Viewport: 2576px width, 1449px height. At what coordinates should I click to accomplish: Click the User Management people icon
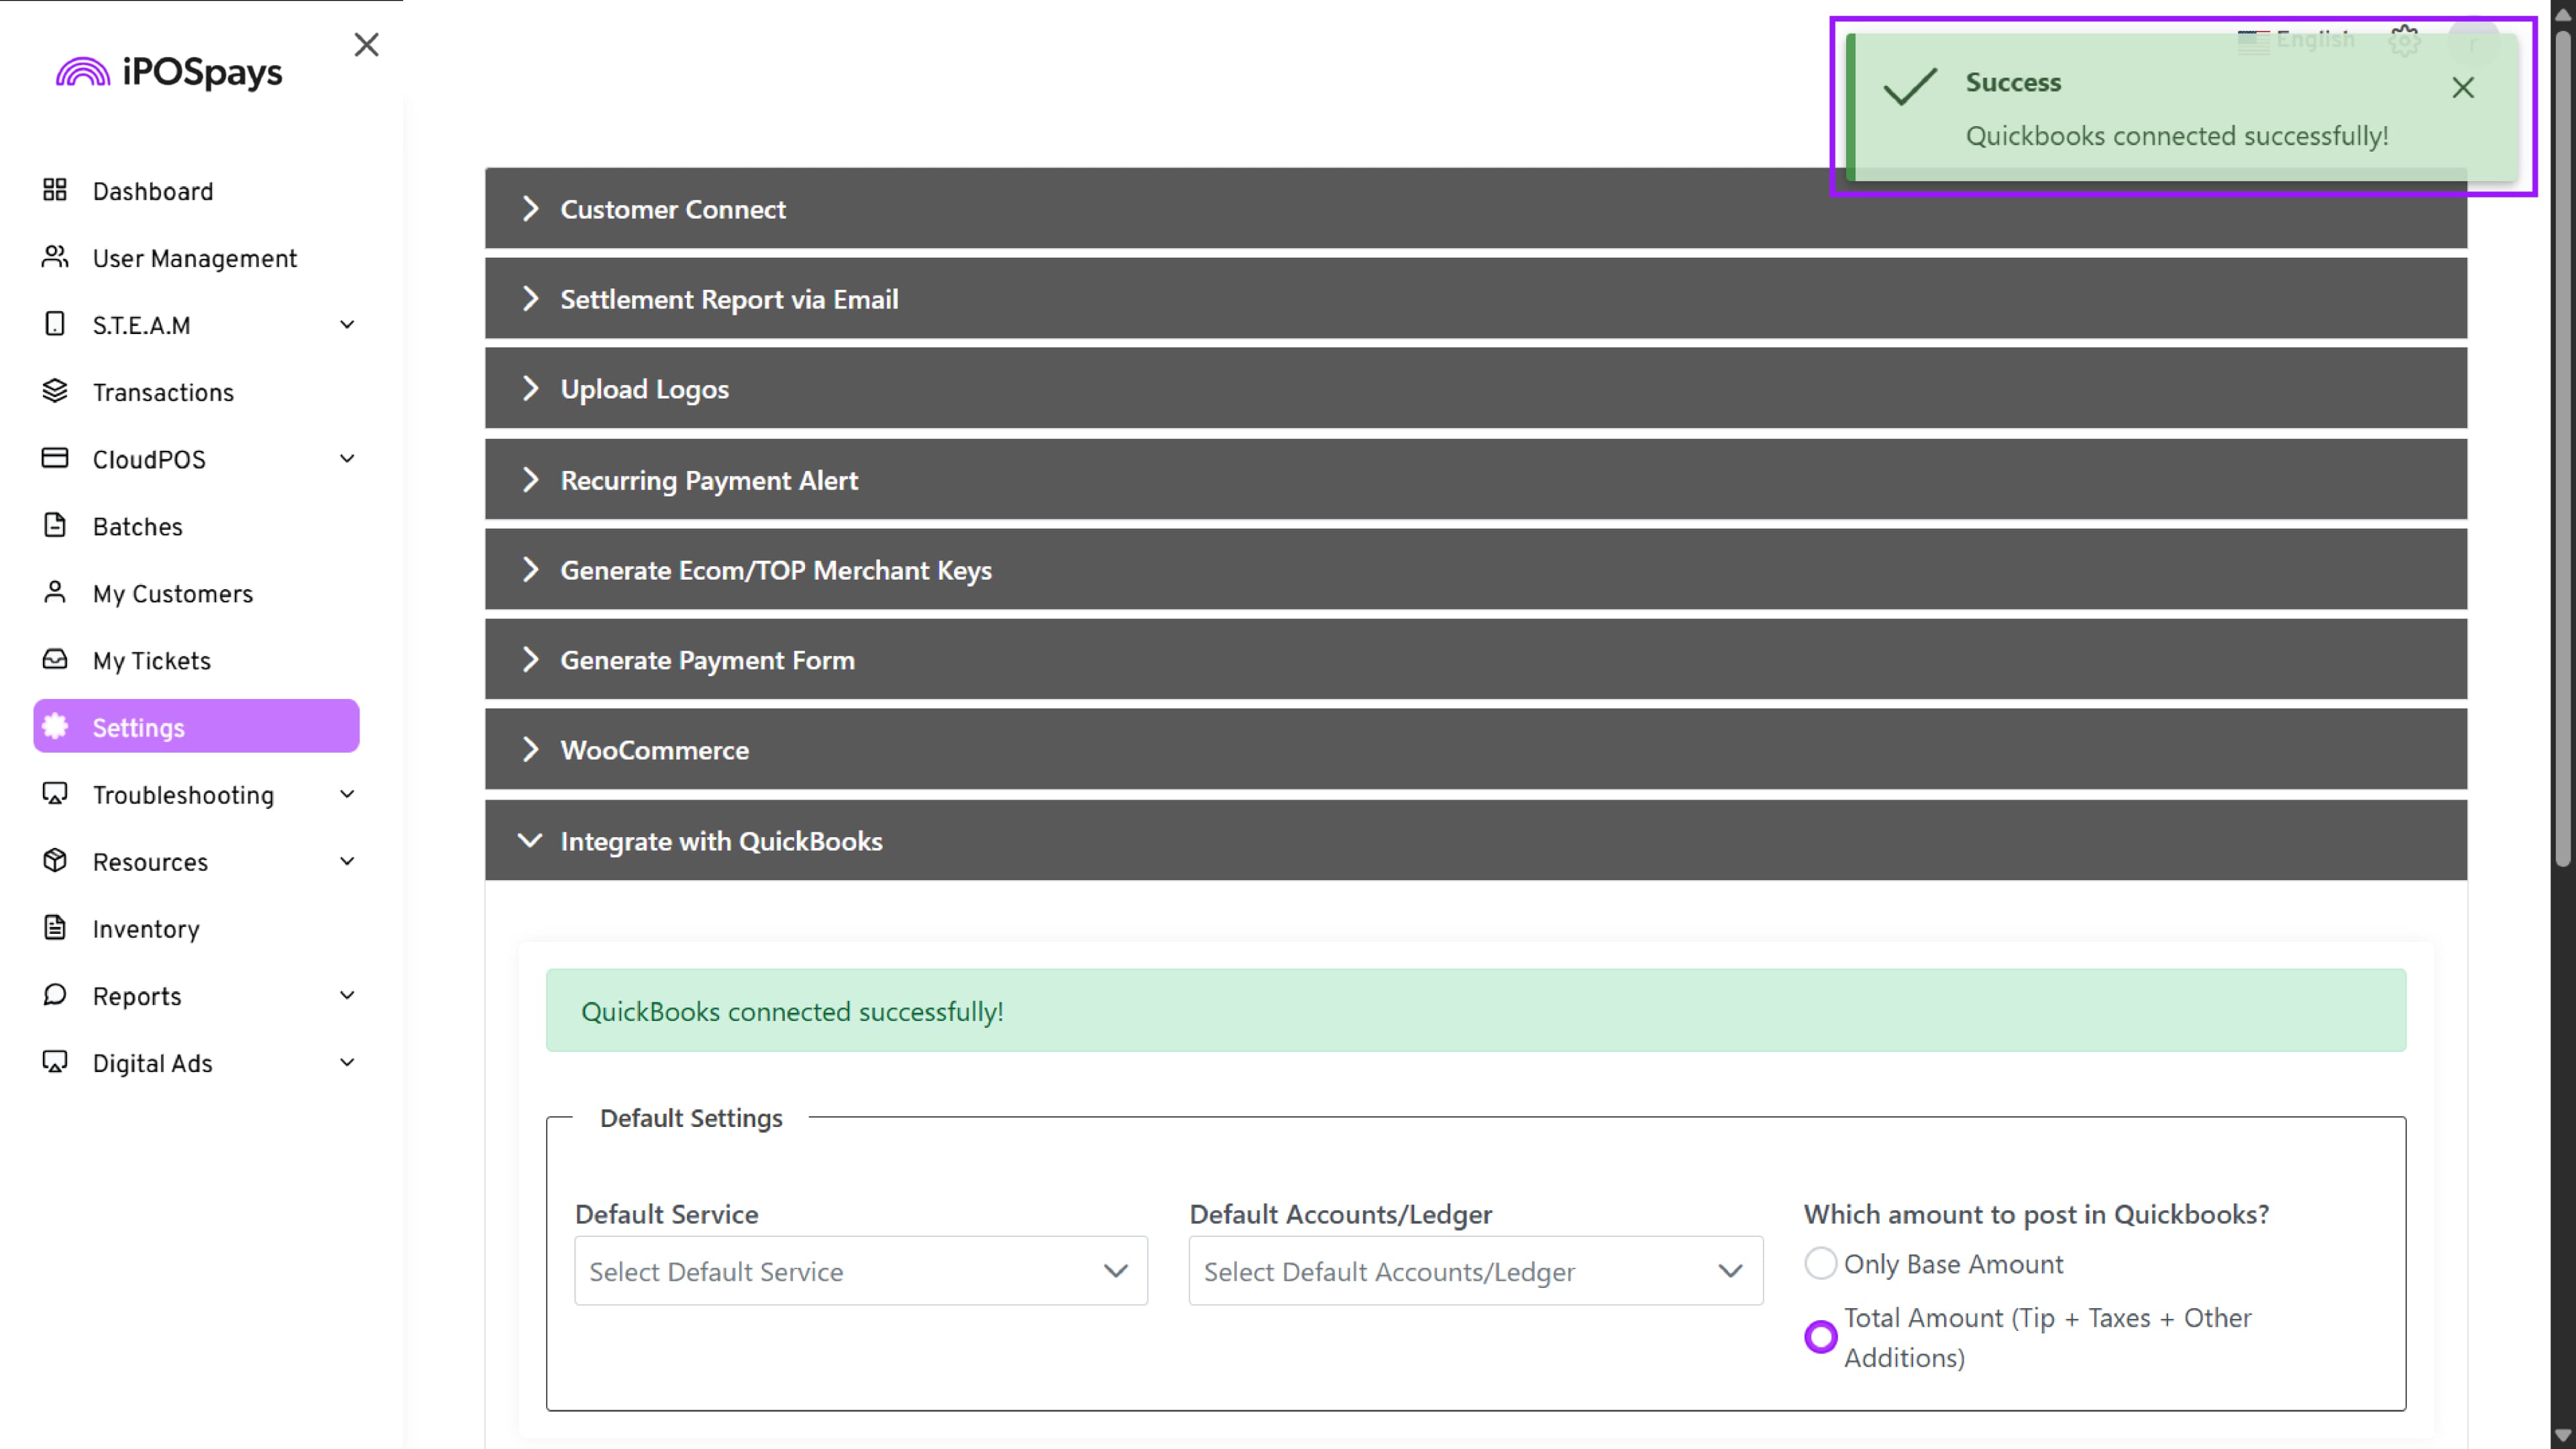coord(55,257)
